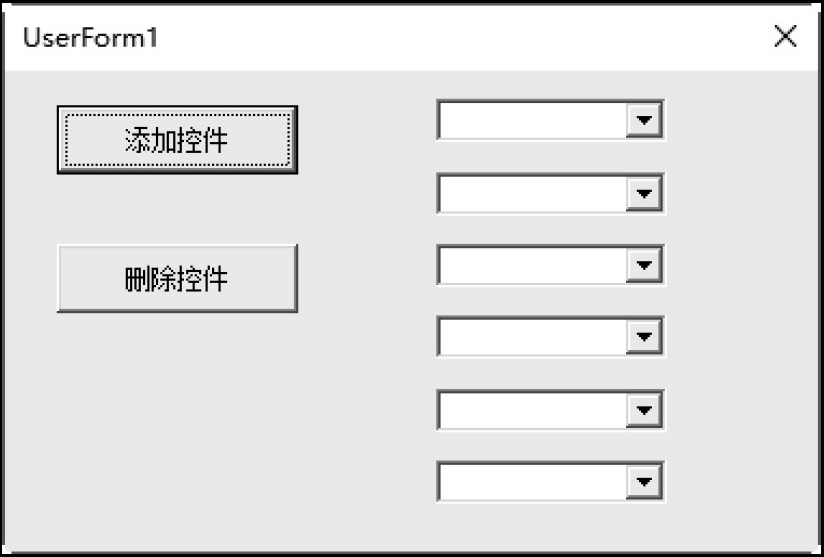Focus the text field of the first combo box
Image resolution: width=824 pixels, height=557 pixels.
click(532, 121)
